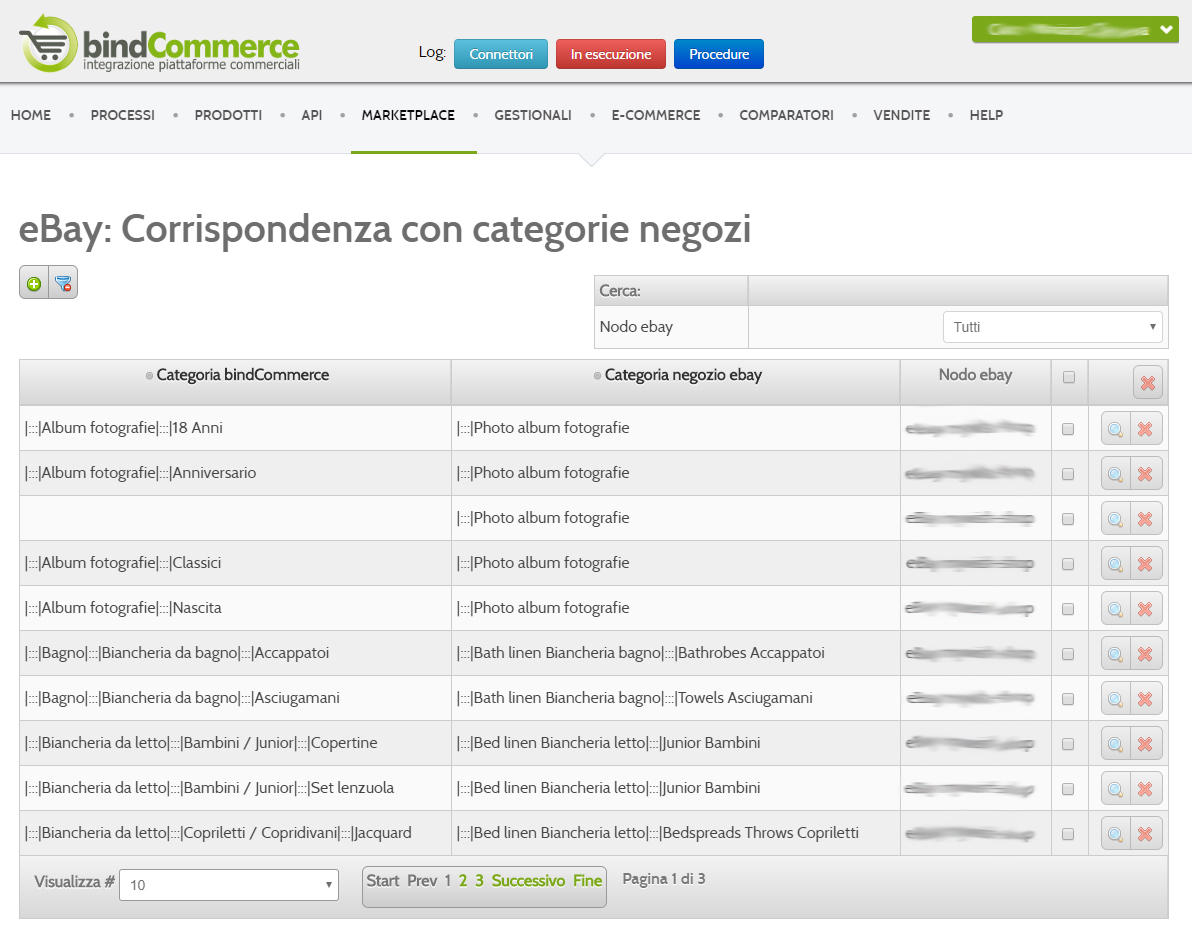Sort by Categoria negozio ebay column
The height and width of the screenshot is (948, 1192).
click(x=683, y=375)
